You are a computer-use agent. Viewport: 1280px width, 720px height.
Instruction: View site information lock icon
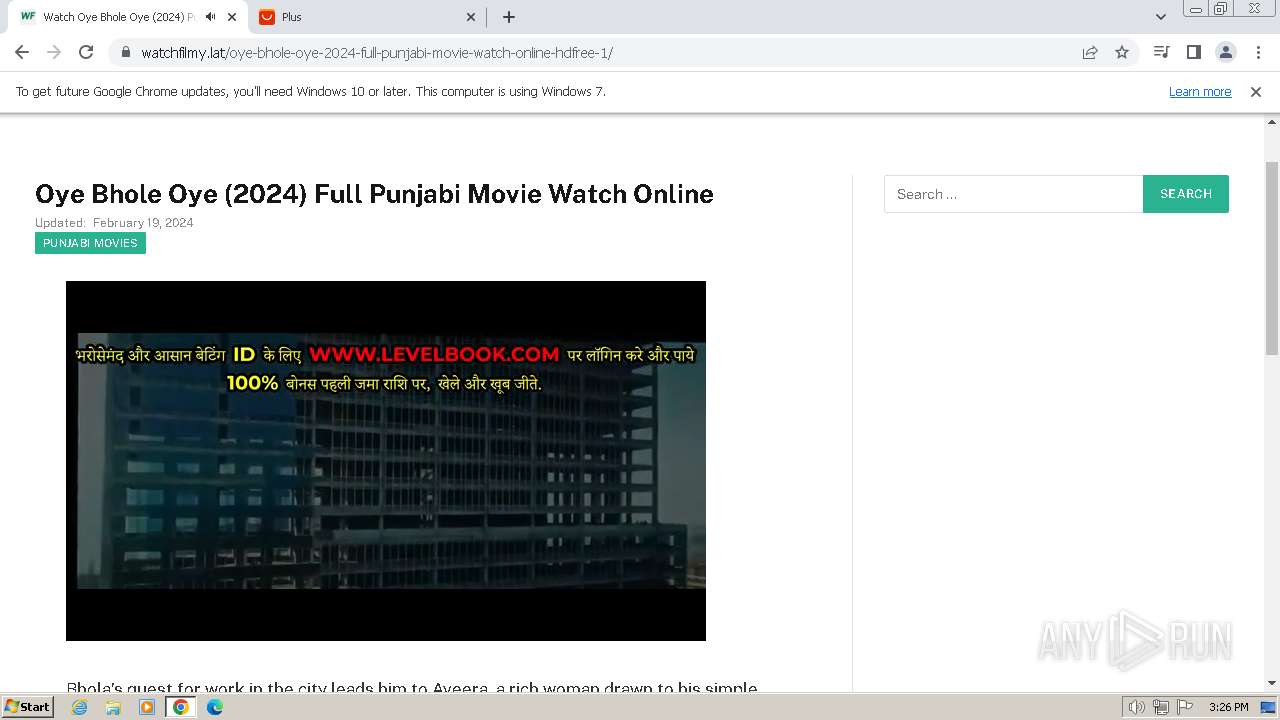click(x=126, y=53)
